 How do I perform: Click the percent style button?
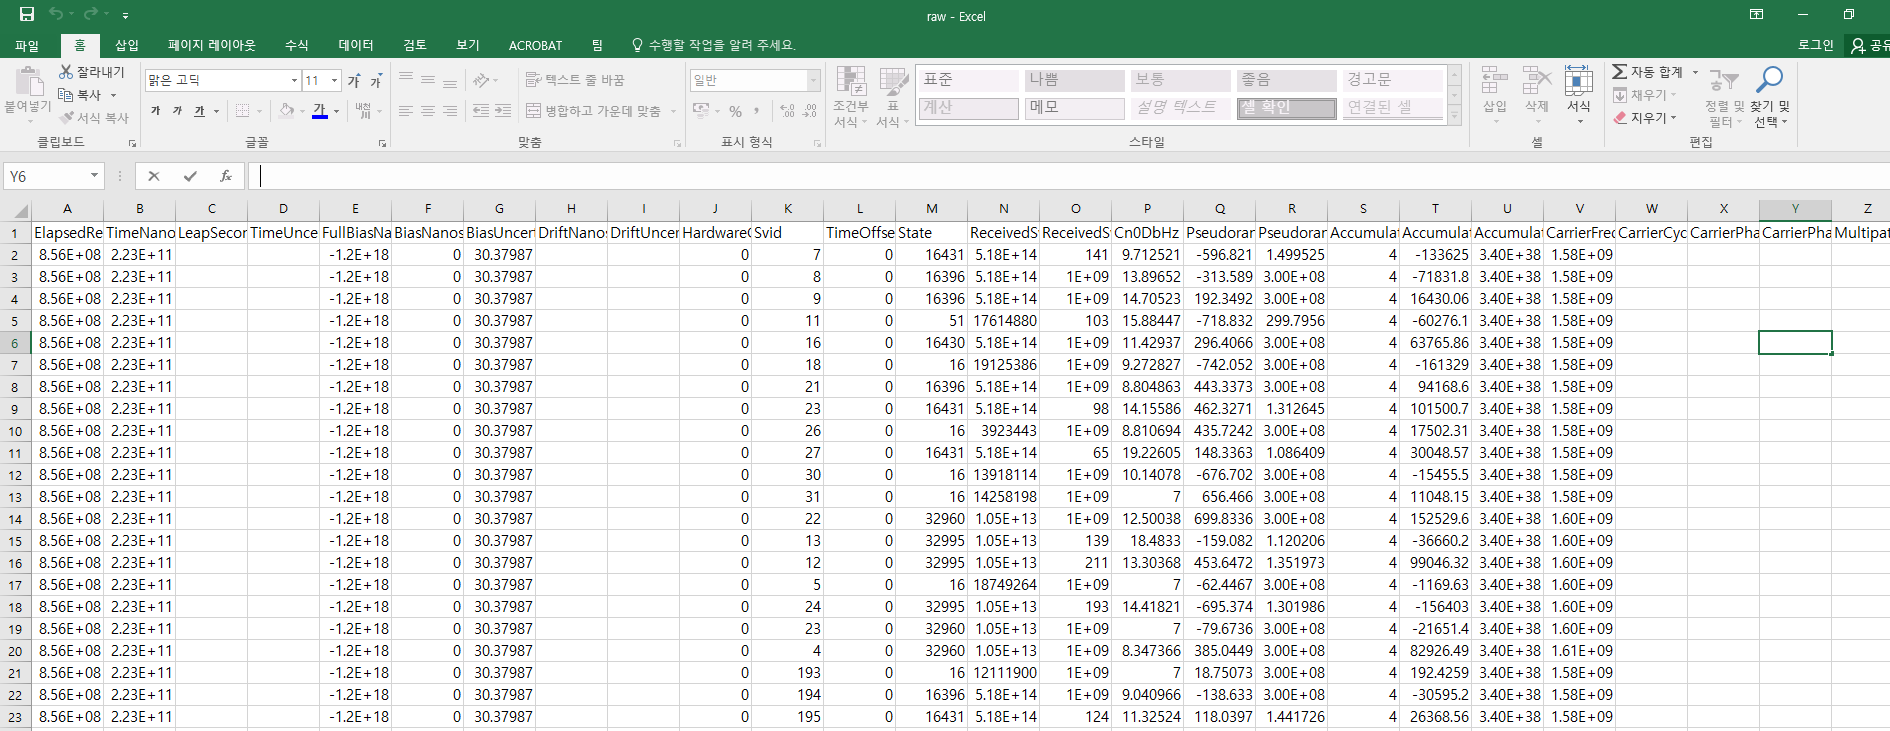coord(735,111)
